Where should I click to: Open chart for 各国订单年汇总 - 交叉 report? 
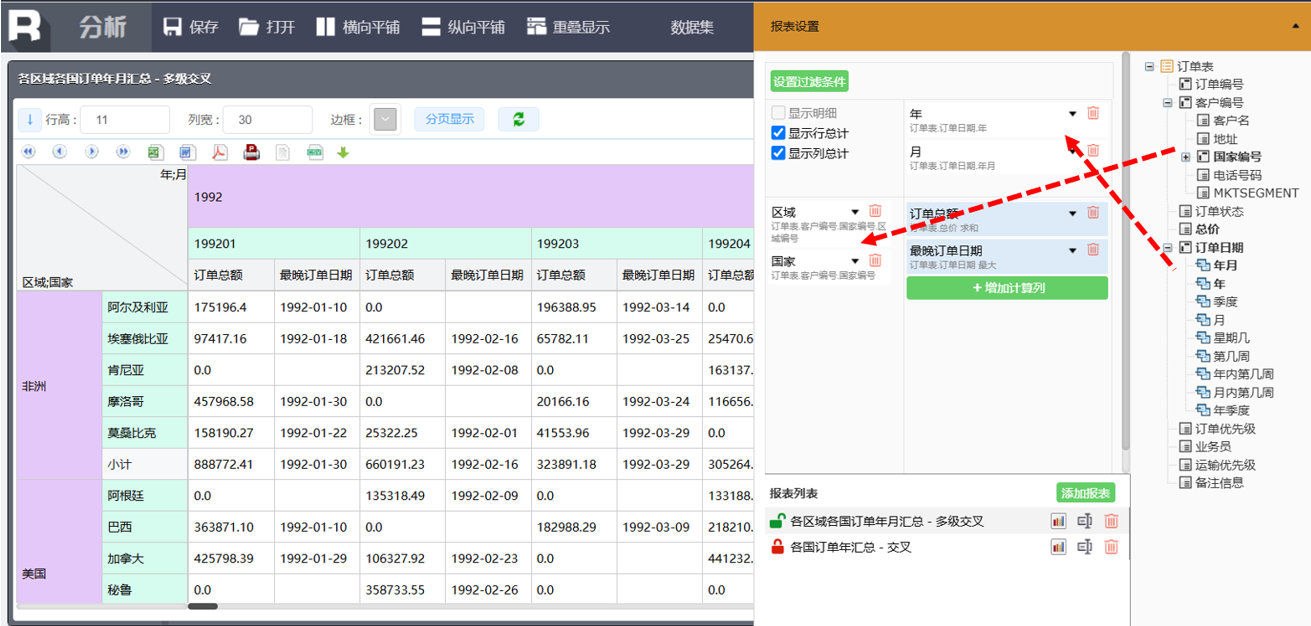tap(1058, 547)
